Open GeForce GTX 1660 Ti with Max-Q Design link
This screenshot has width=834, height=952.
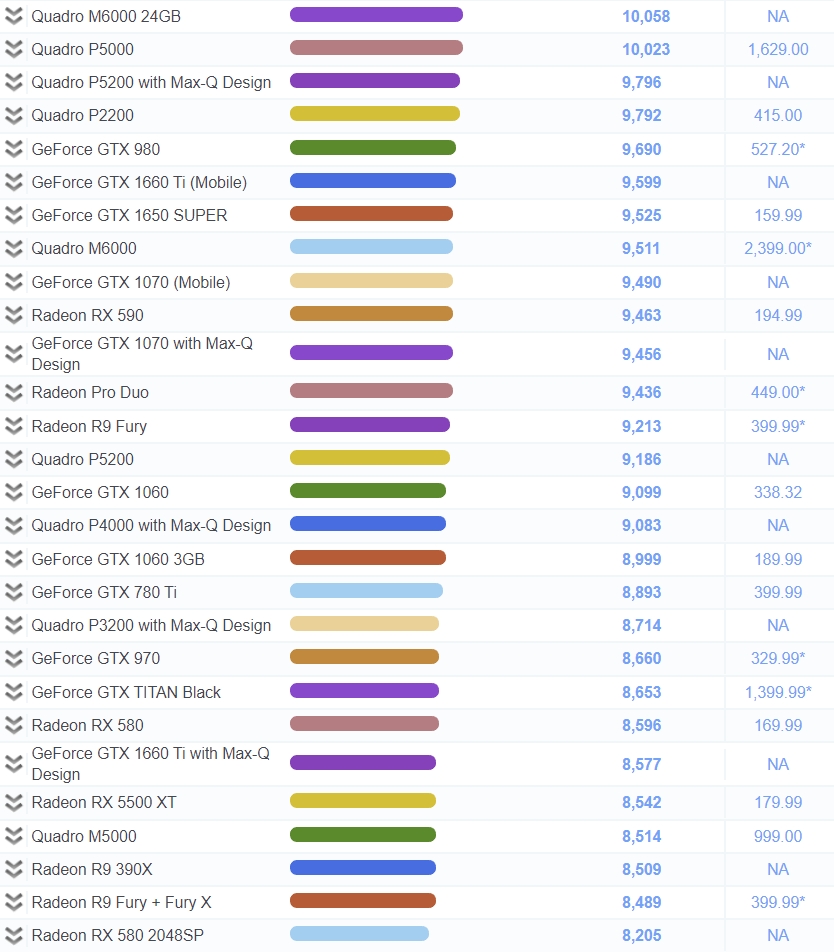click(151, 764)
